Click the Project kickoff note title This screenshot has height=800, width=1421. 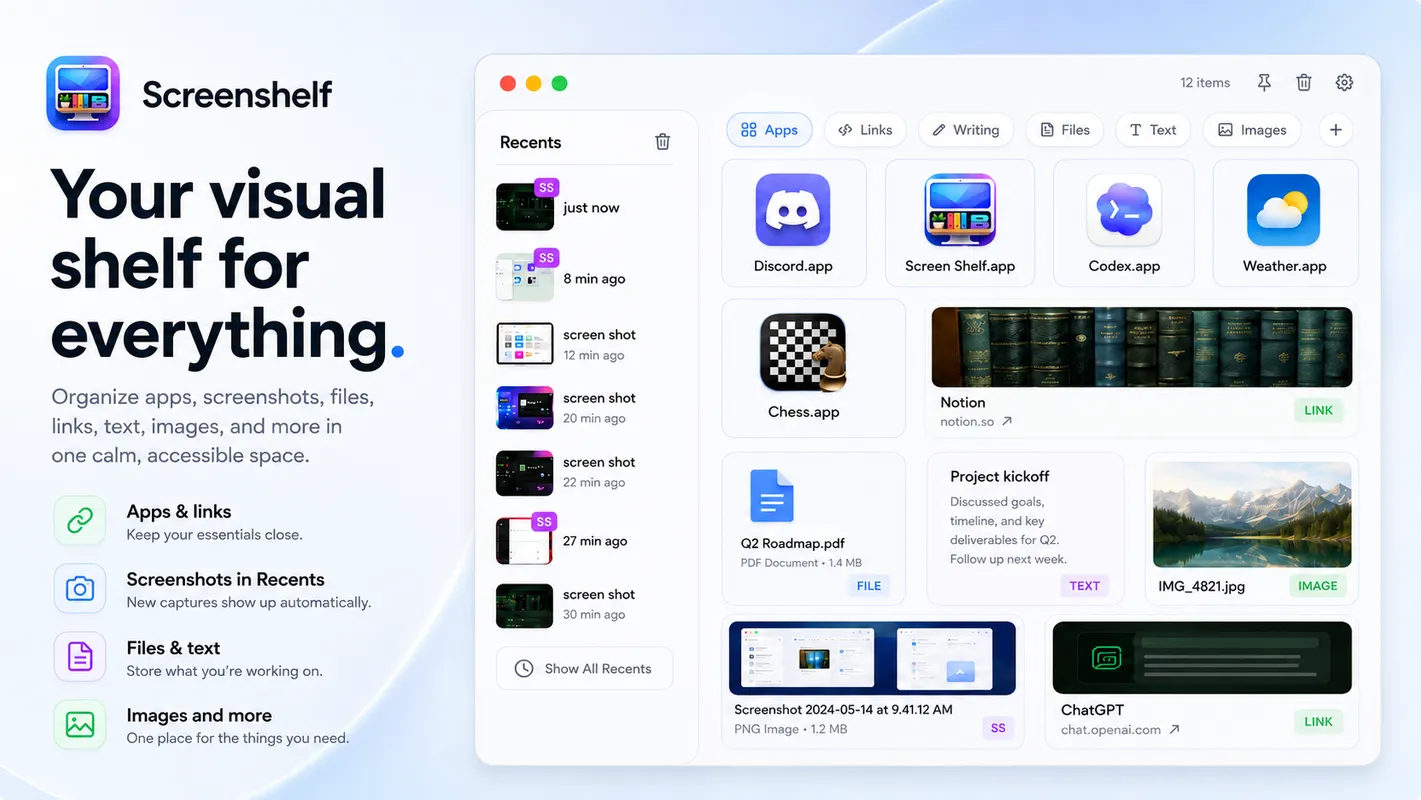[999, 477]
